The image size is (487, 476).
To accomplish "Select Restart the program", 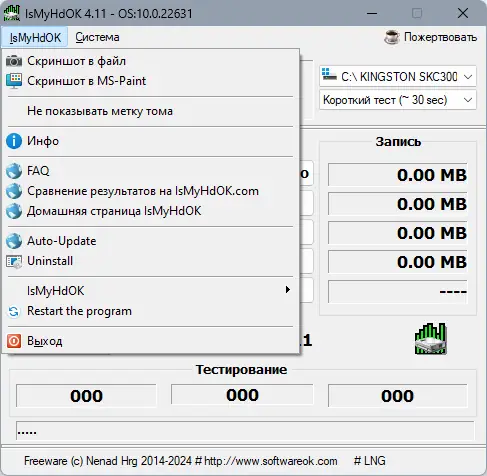I will click(x=151, y=311).
